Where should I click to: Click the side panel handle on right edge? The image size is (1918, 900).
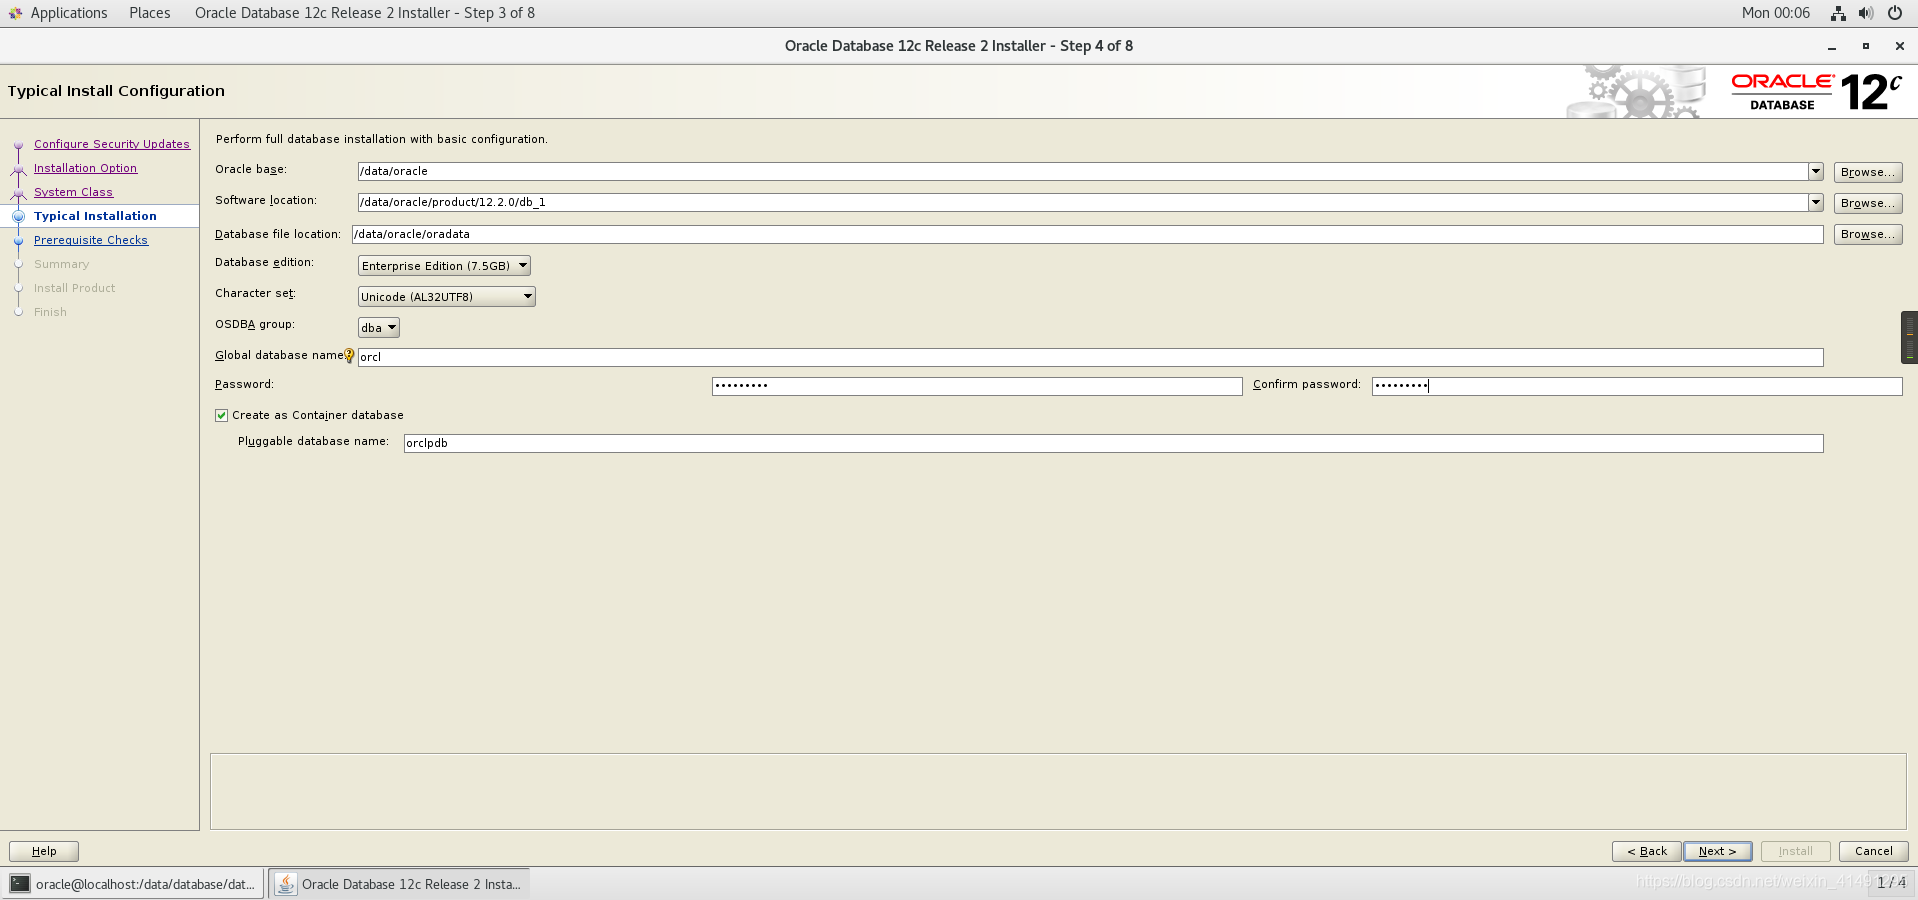click(1909, 337)
